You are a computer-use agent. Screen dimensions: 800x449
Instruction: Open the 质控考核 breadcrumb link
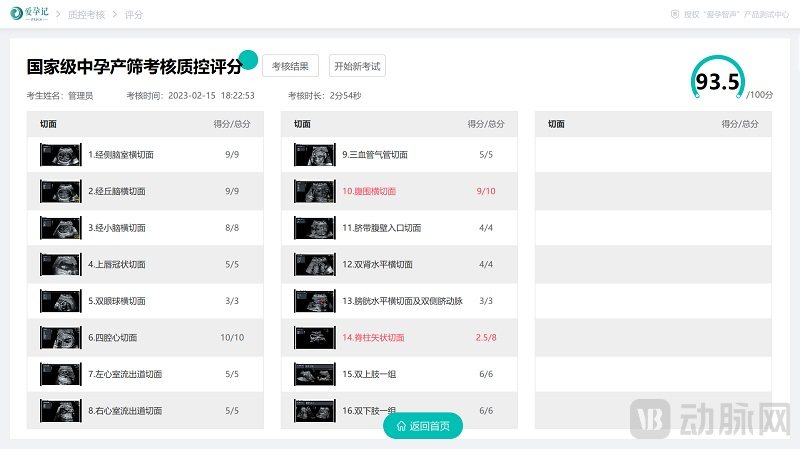(x=86, y=15)
